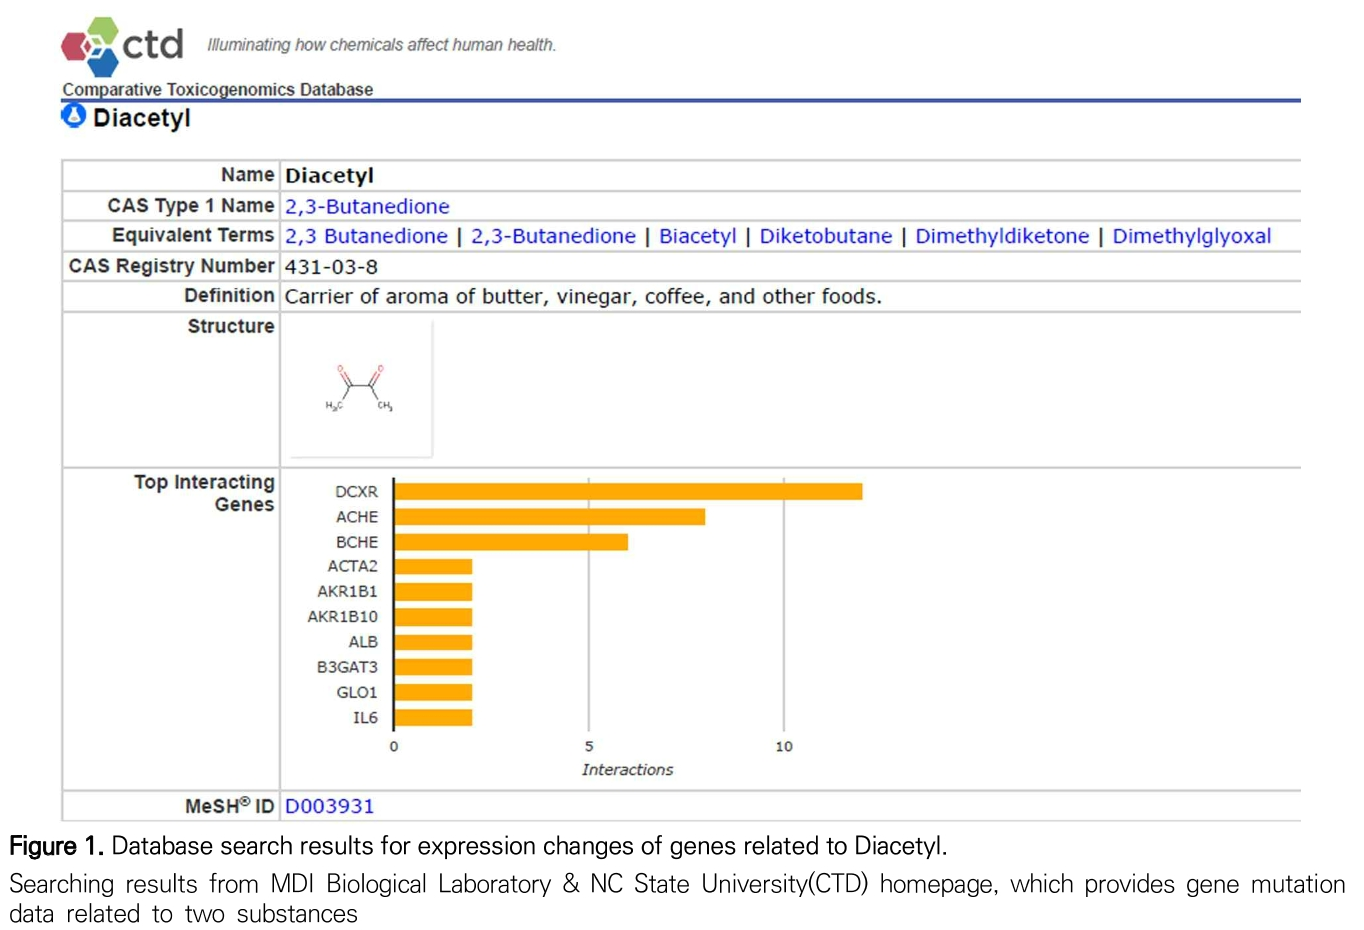Click the IL6 bar

(433, 717)
